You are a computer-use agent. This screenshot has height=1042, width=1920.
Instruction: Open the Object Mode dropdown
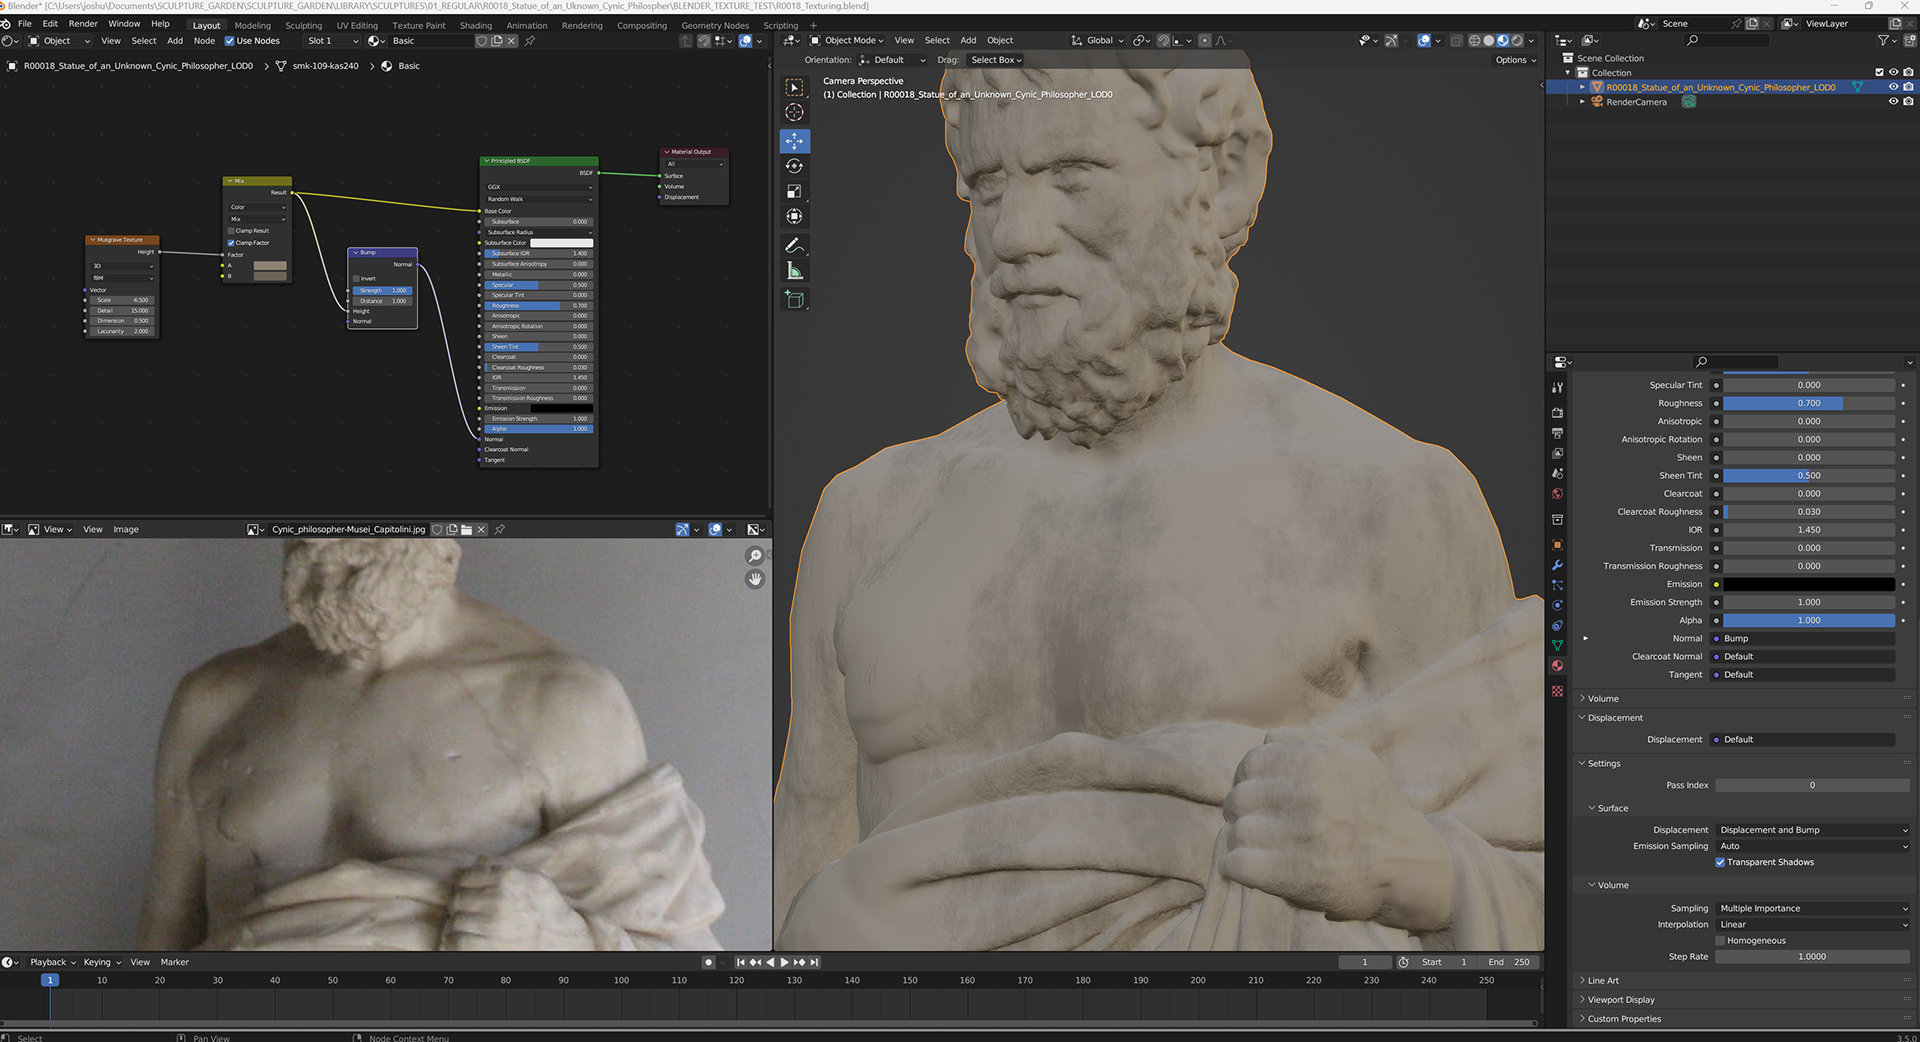point(846,41)
